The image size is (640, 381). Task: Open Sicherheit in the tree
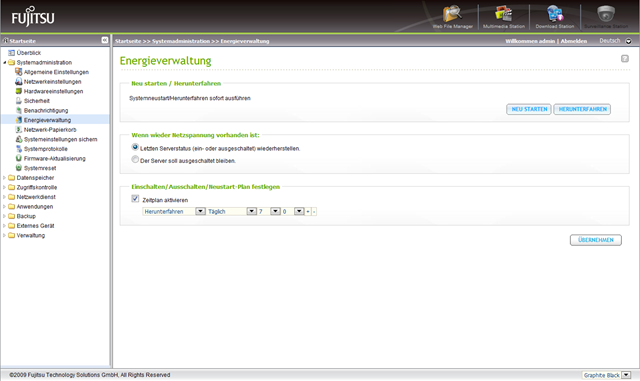point(37,101)
